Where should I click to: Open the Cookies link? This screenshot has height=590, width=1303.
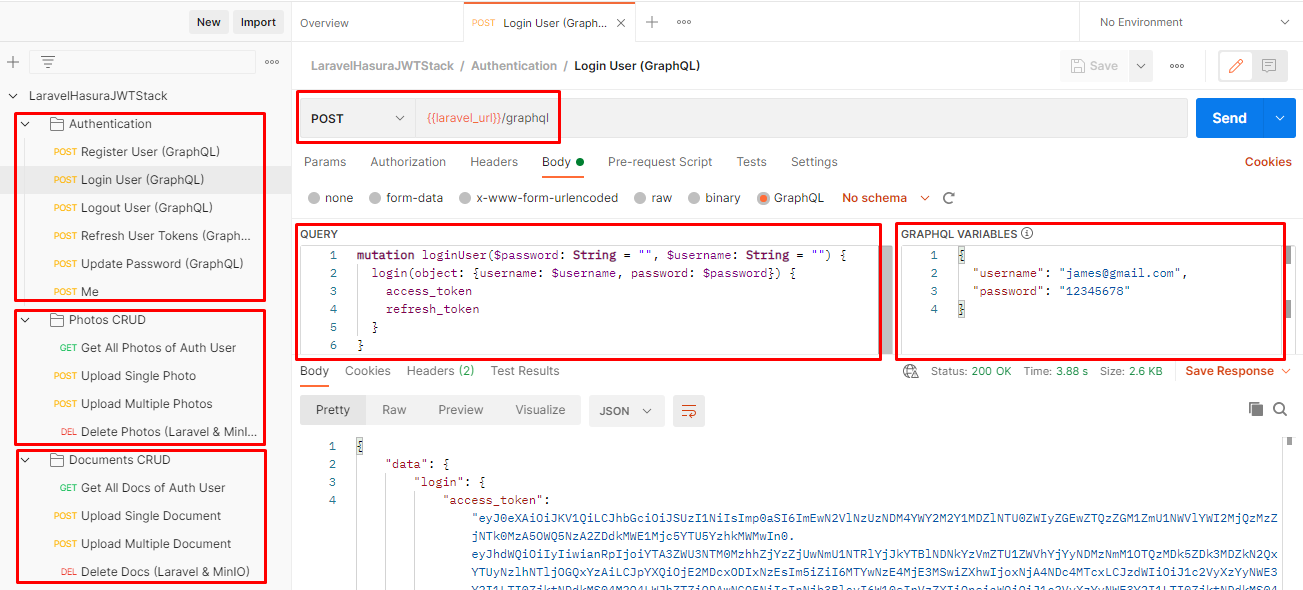1268,162
